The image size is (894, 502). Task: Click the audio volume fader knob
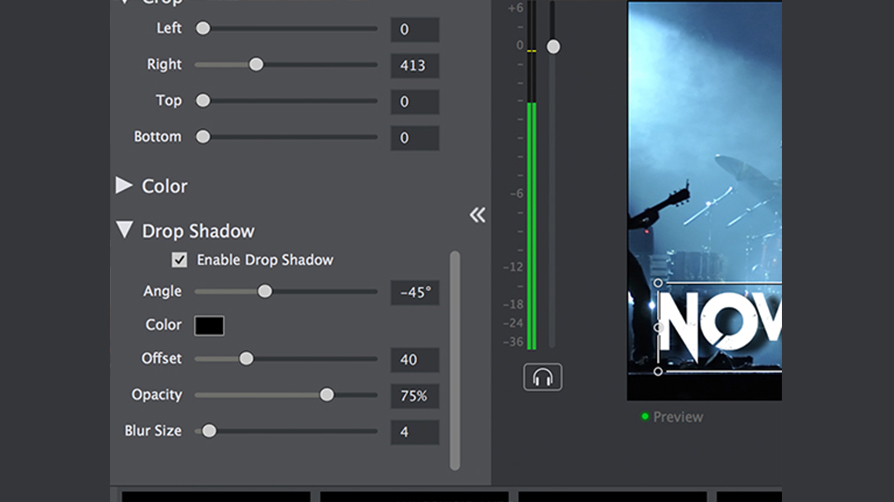pos(553,47)
